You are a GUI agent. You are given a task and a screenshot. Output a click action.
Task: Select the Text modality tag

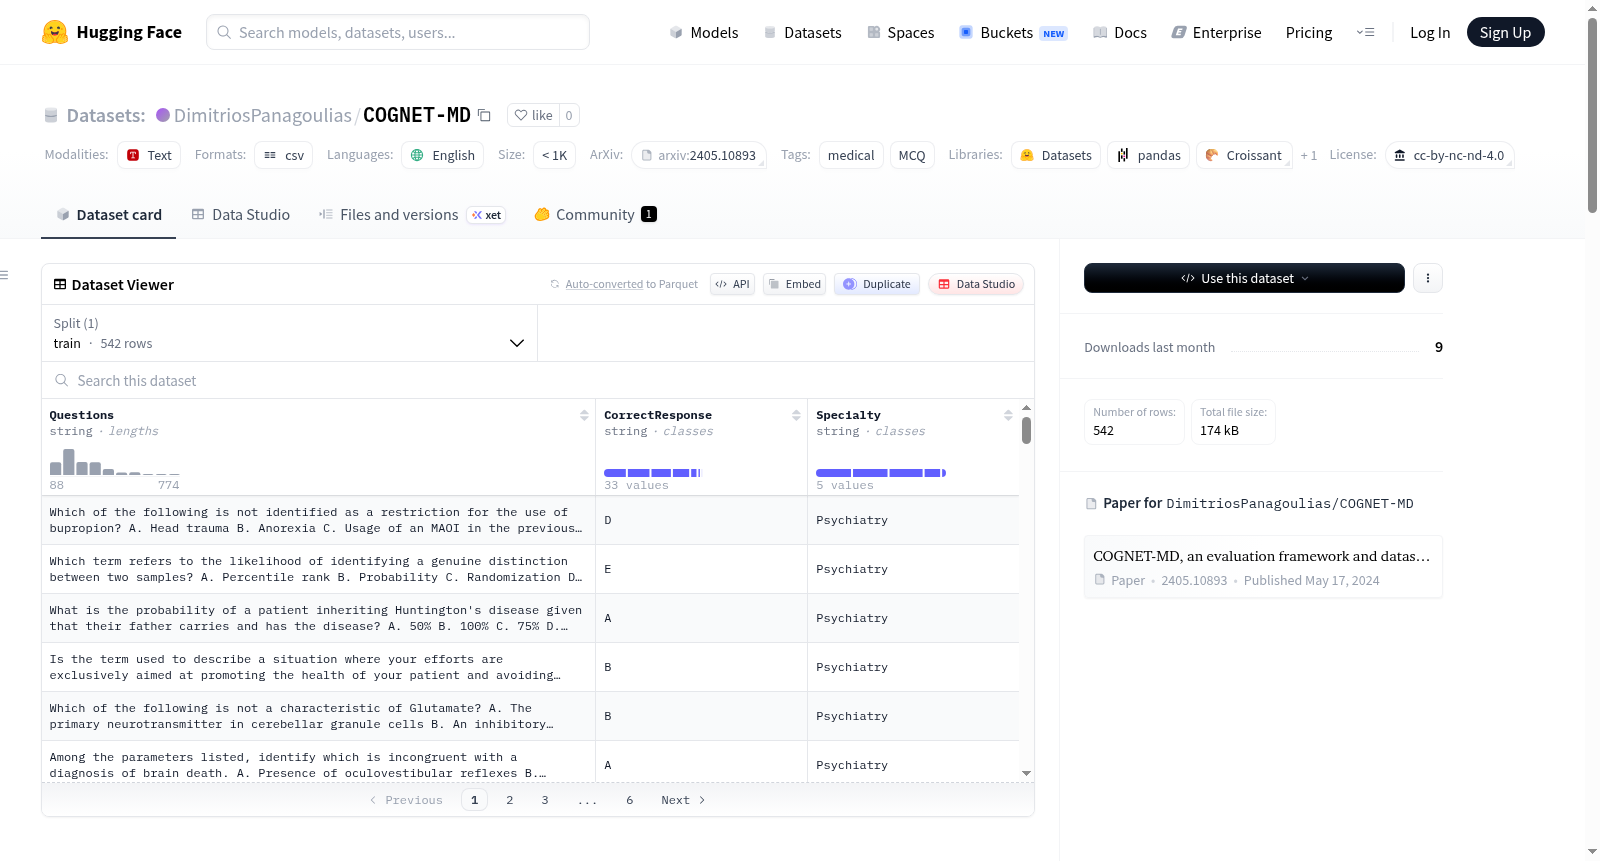pos(149,155)
